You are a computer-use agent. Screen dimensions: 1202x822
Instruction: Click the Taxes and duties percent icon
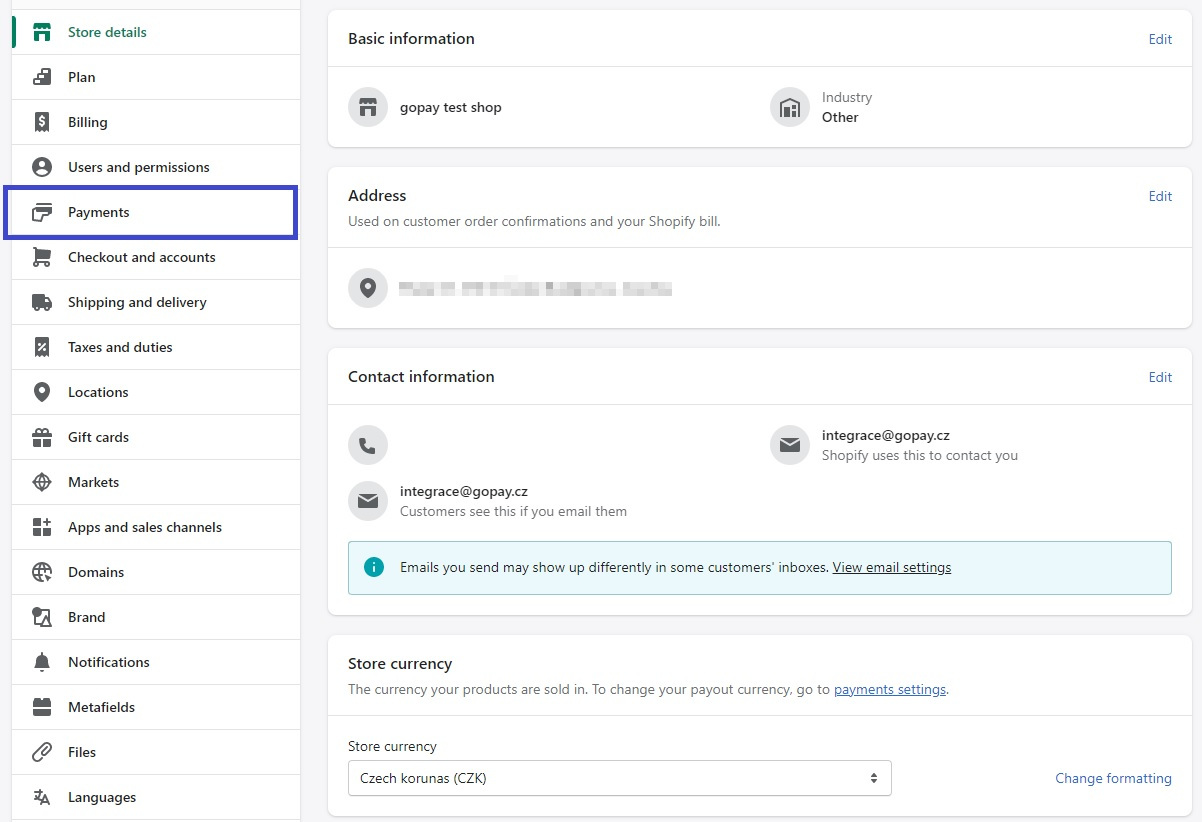[42, 347]
